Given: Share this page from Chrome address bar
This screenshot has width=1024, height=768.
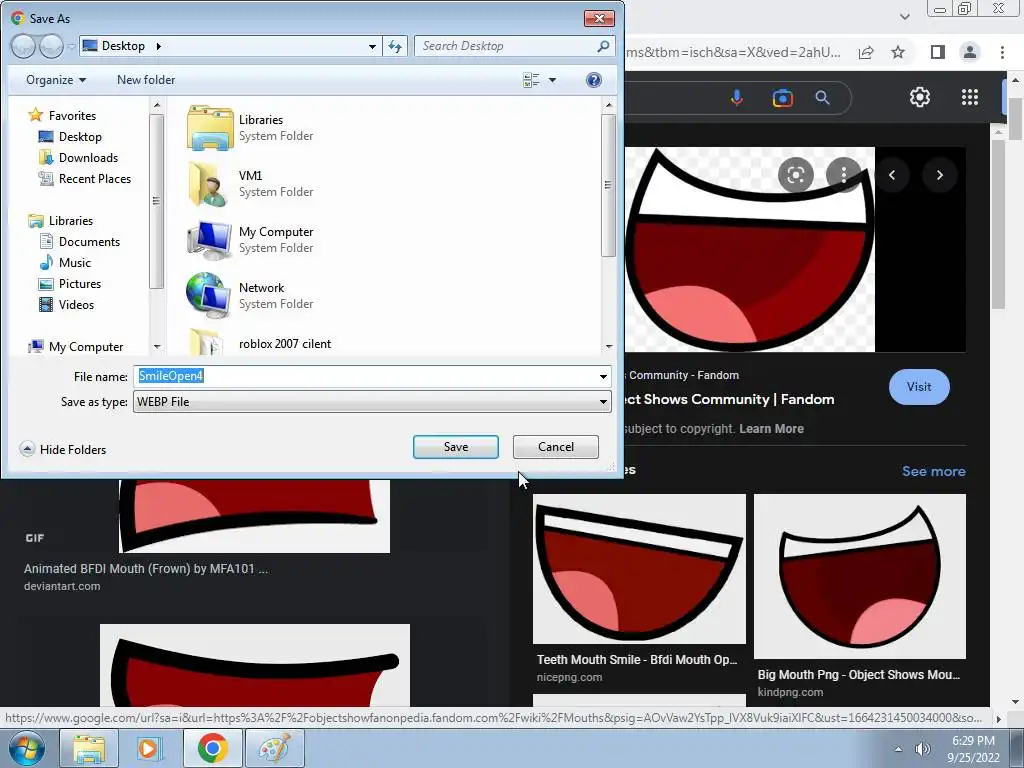Looking at the screenshot, I should point(866,52).
